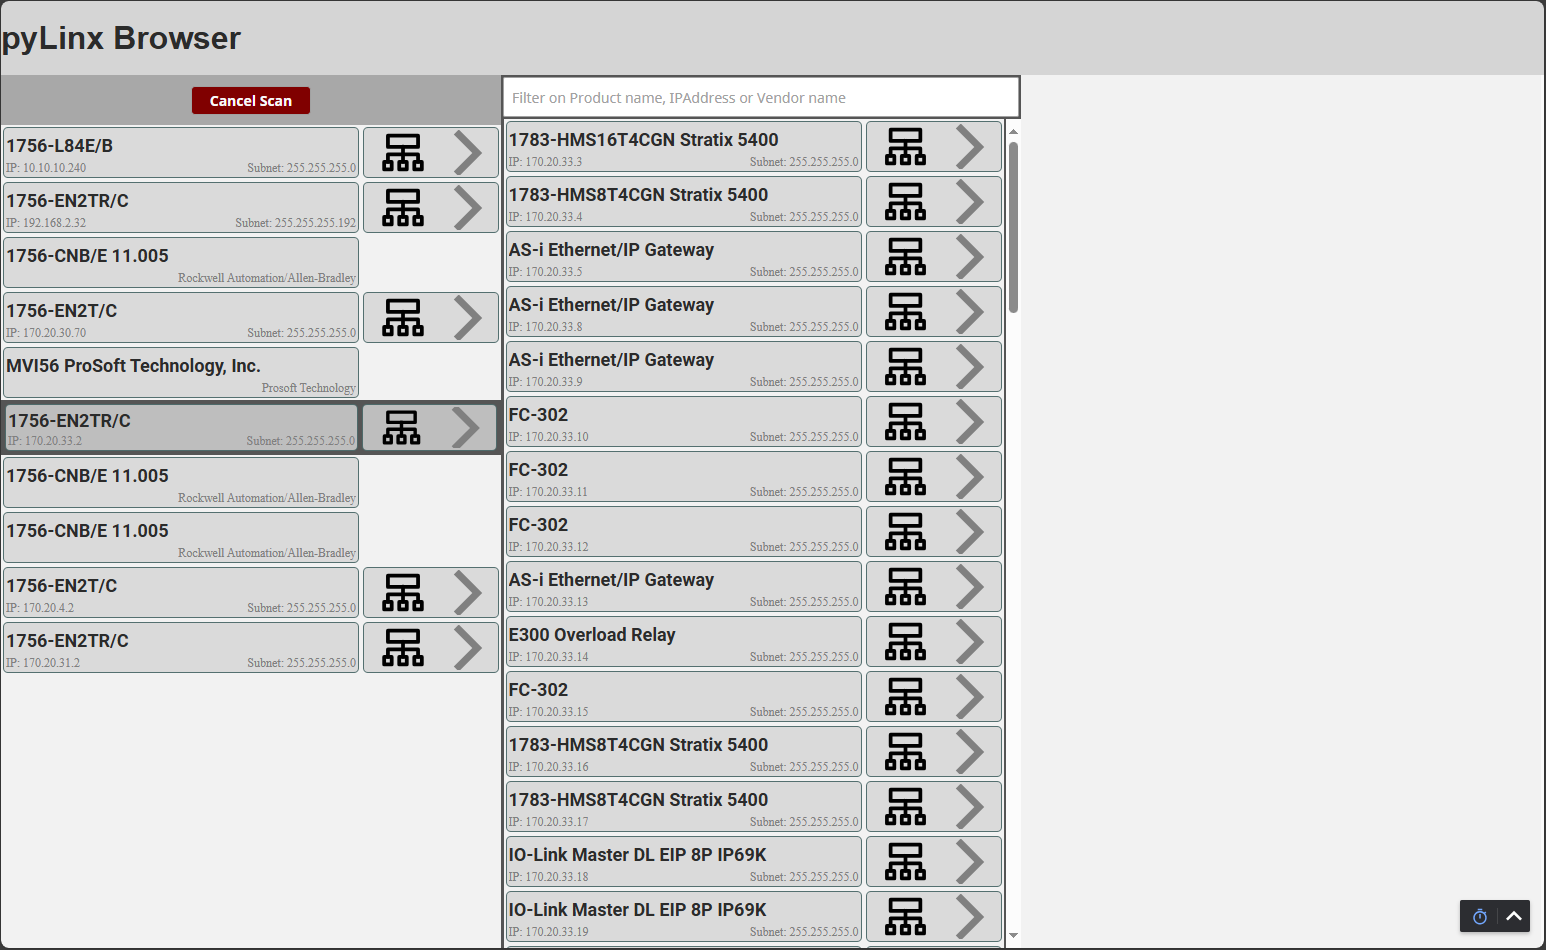Click network icon for AS-i Gateway at 170.20.33.9
Image resolution: width=1546 pixels, height=950 pixels.
point(906,367)
